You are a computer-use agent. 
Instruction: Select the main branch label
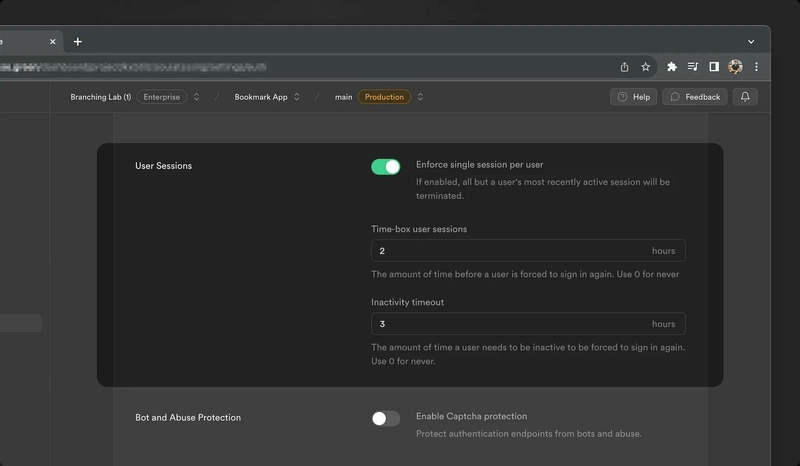coord(343,97)
